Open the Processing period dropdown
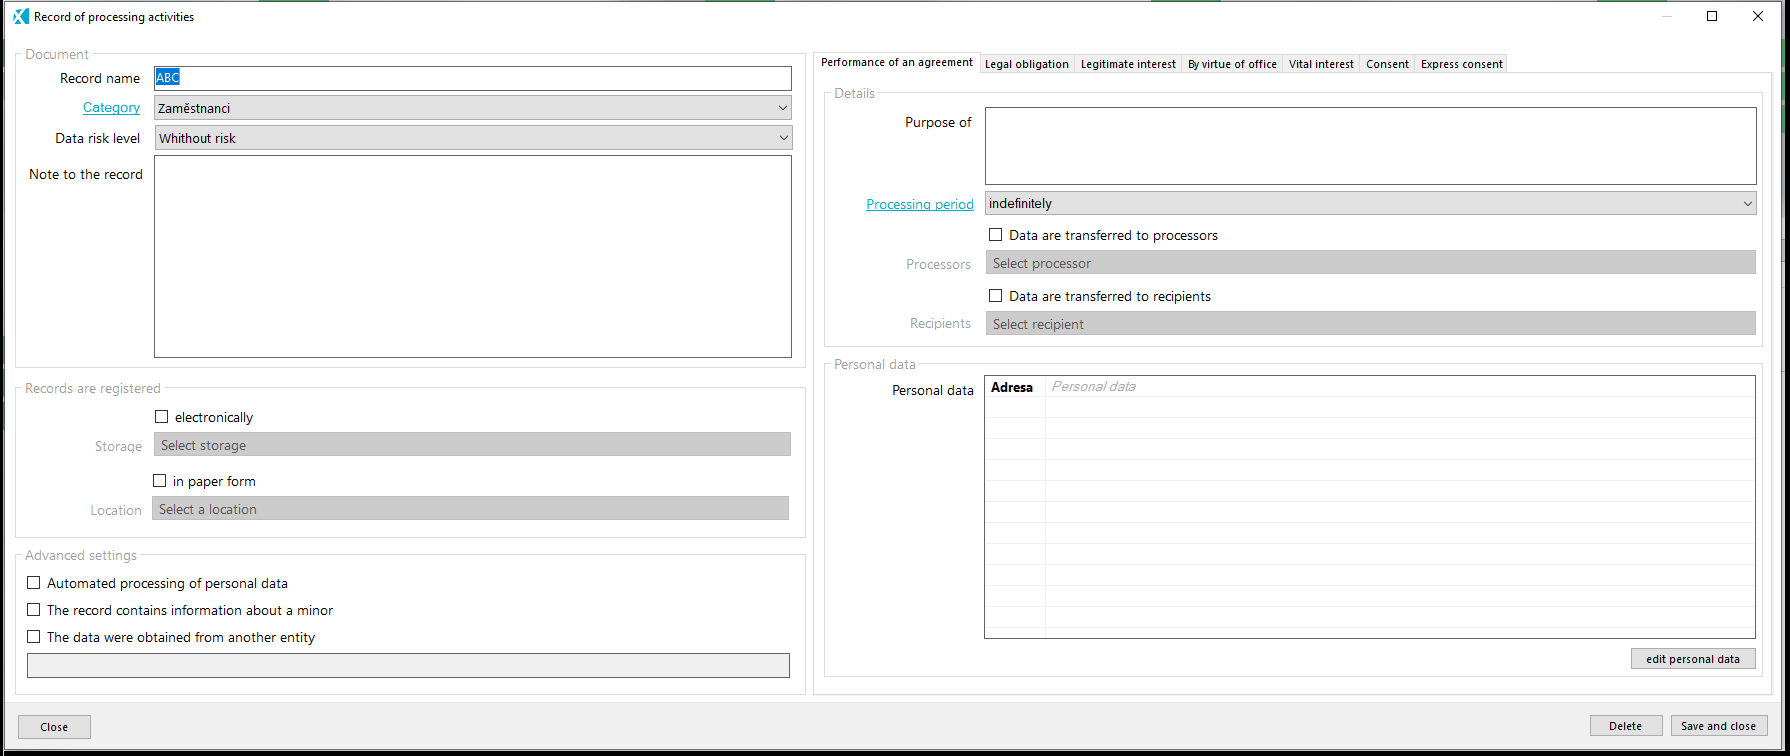This screenshot has height=756, width=1790. (x=1370, y=203)
